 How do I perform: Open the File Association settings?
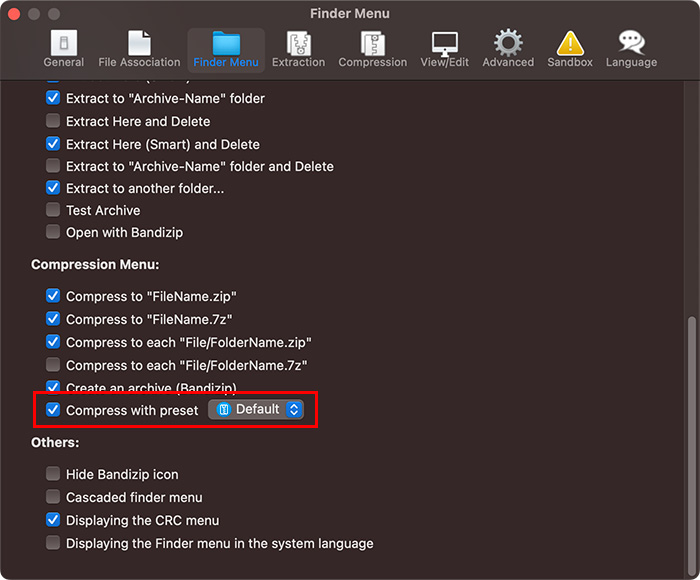coord(139,49)
